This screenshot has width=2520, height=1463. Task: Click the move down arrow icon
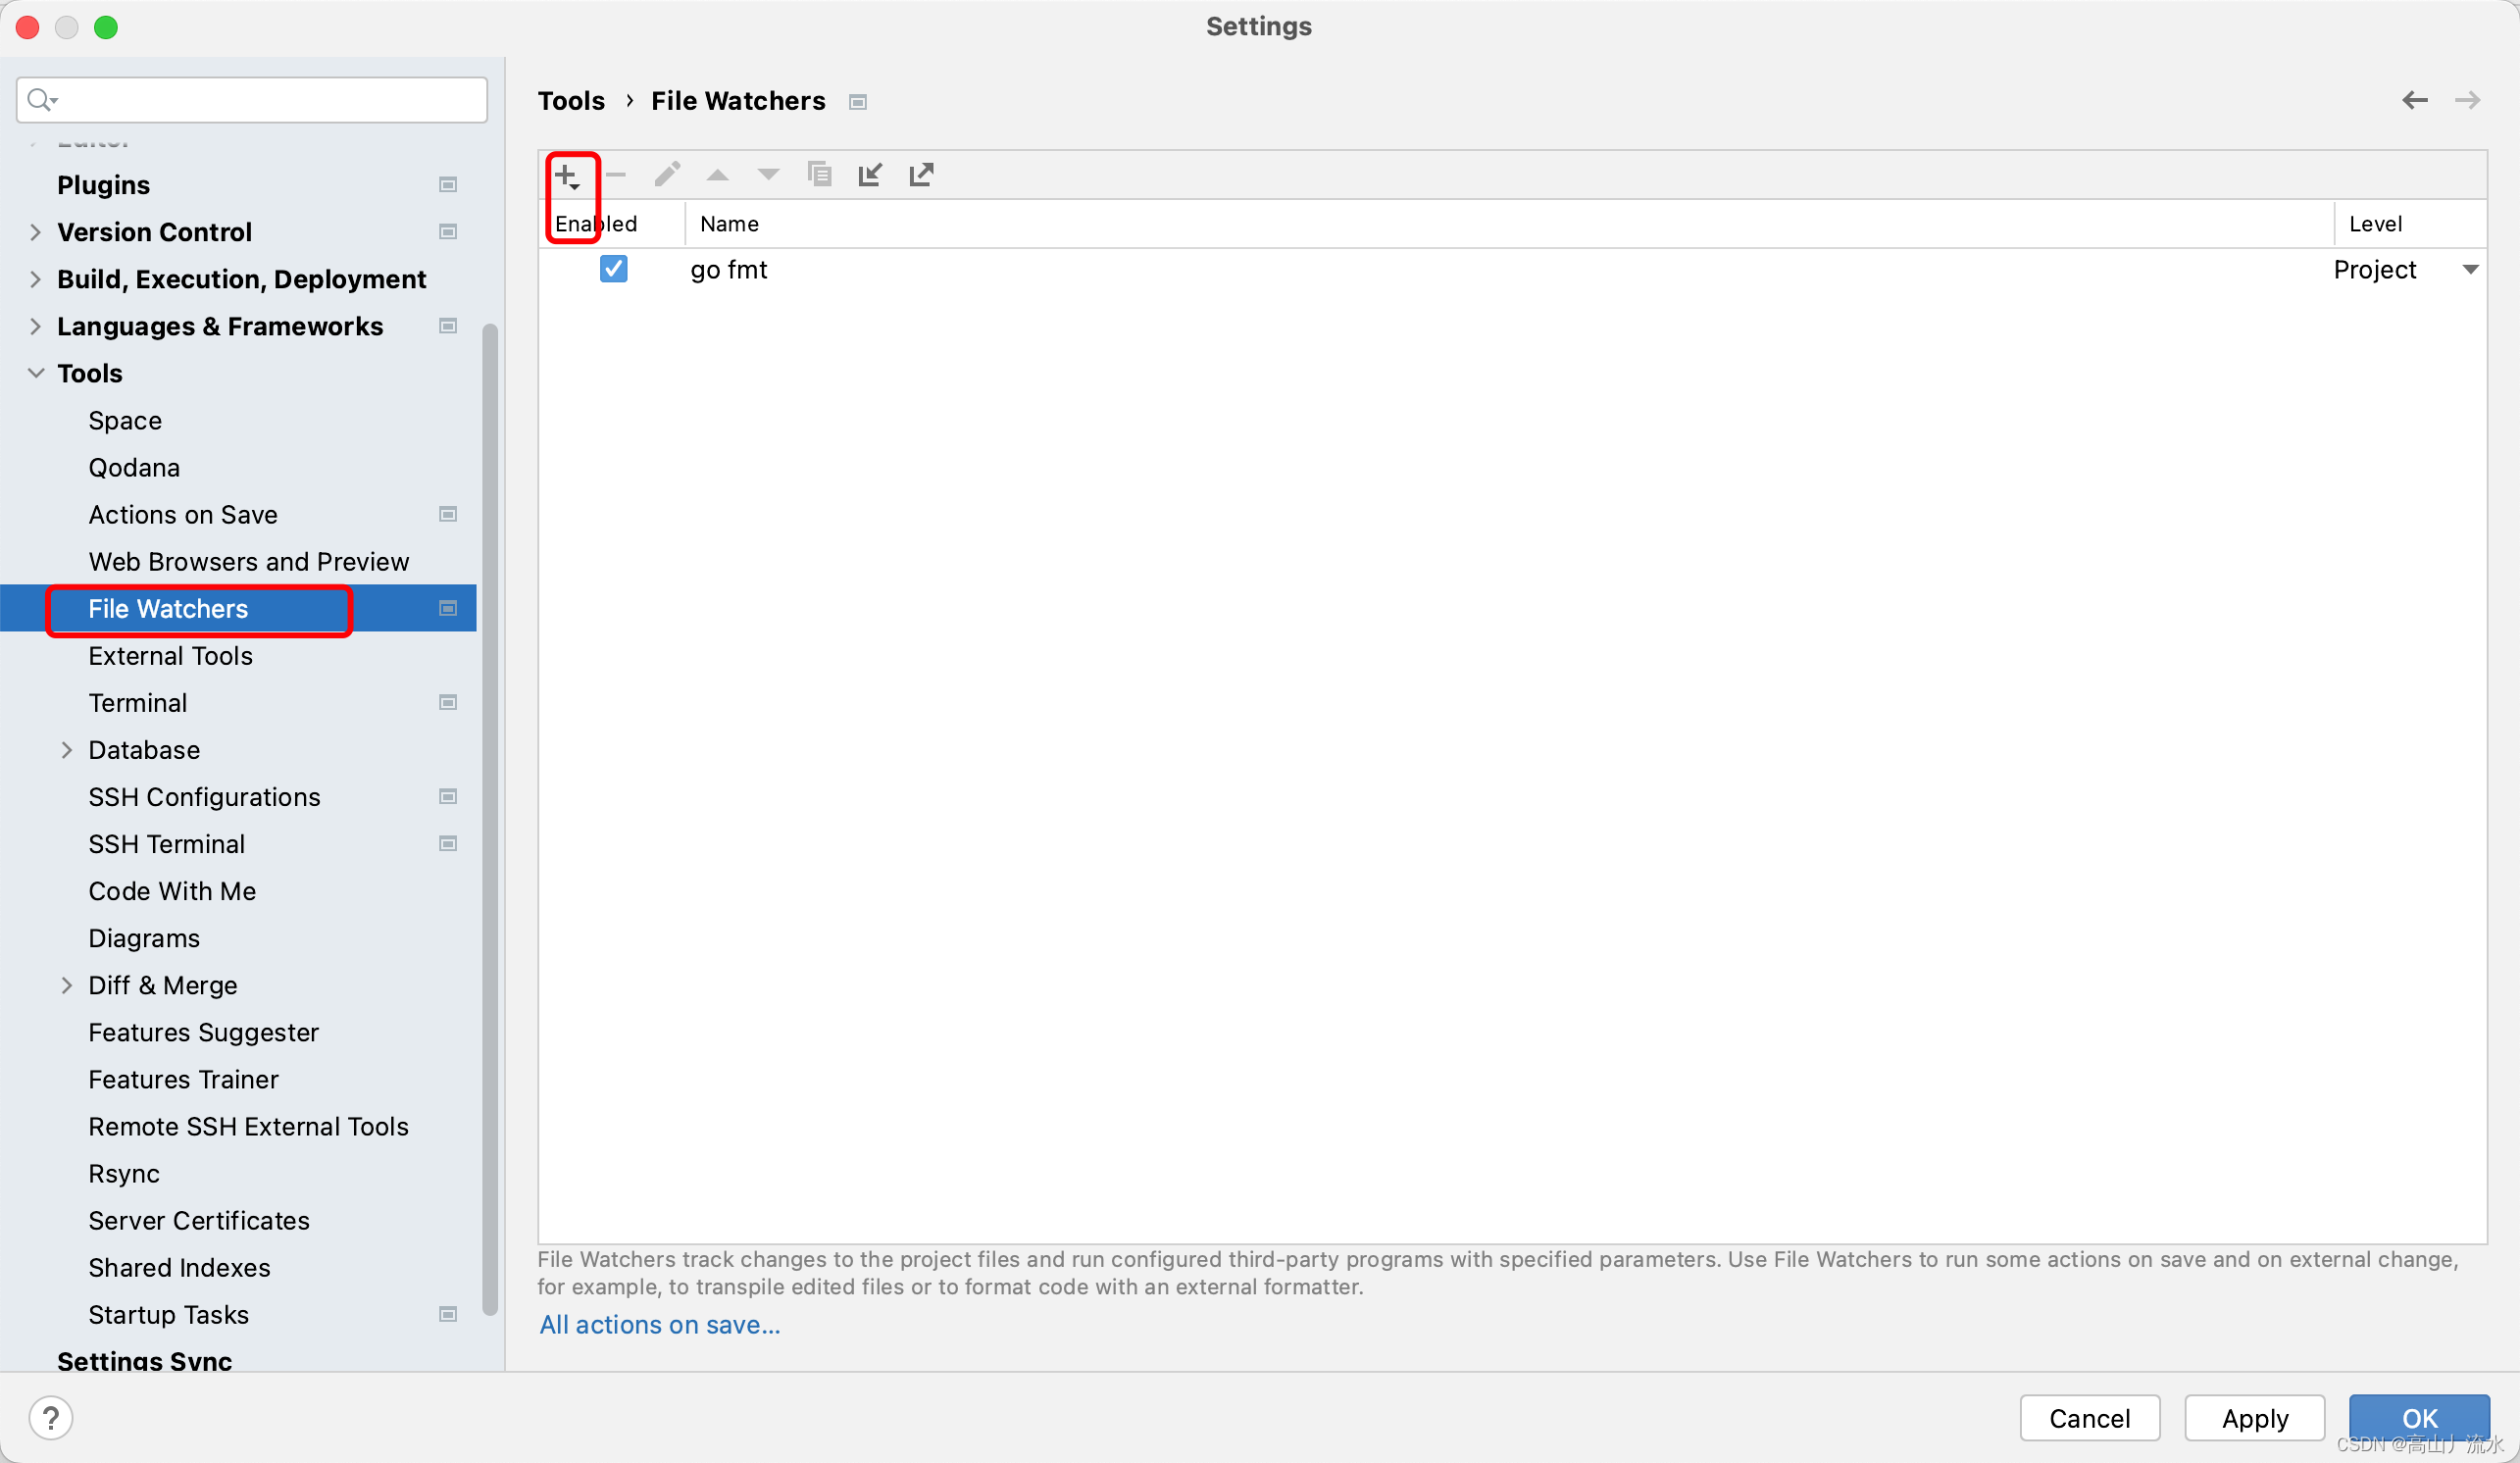[x=768, y=175]
